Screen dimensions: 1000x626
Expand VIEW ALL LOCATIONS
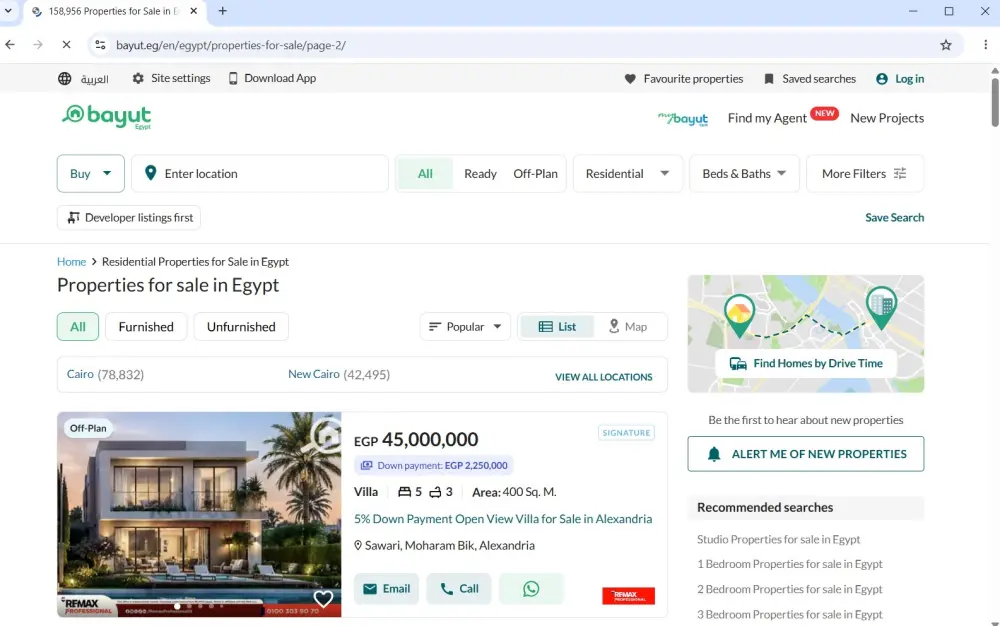[x=603, y=377]
